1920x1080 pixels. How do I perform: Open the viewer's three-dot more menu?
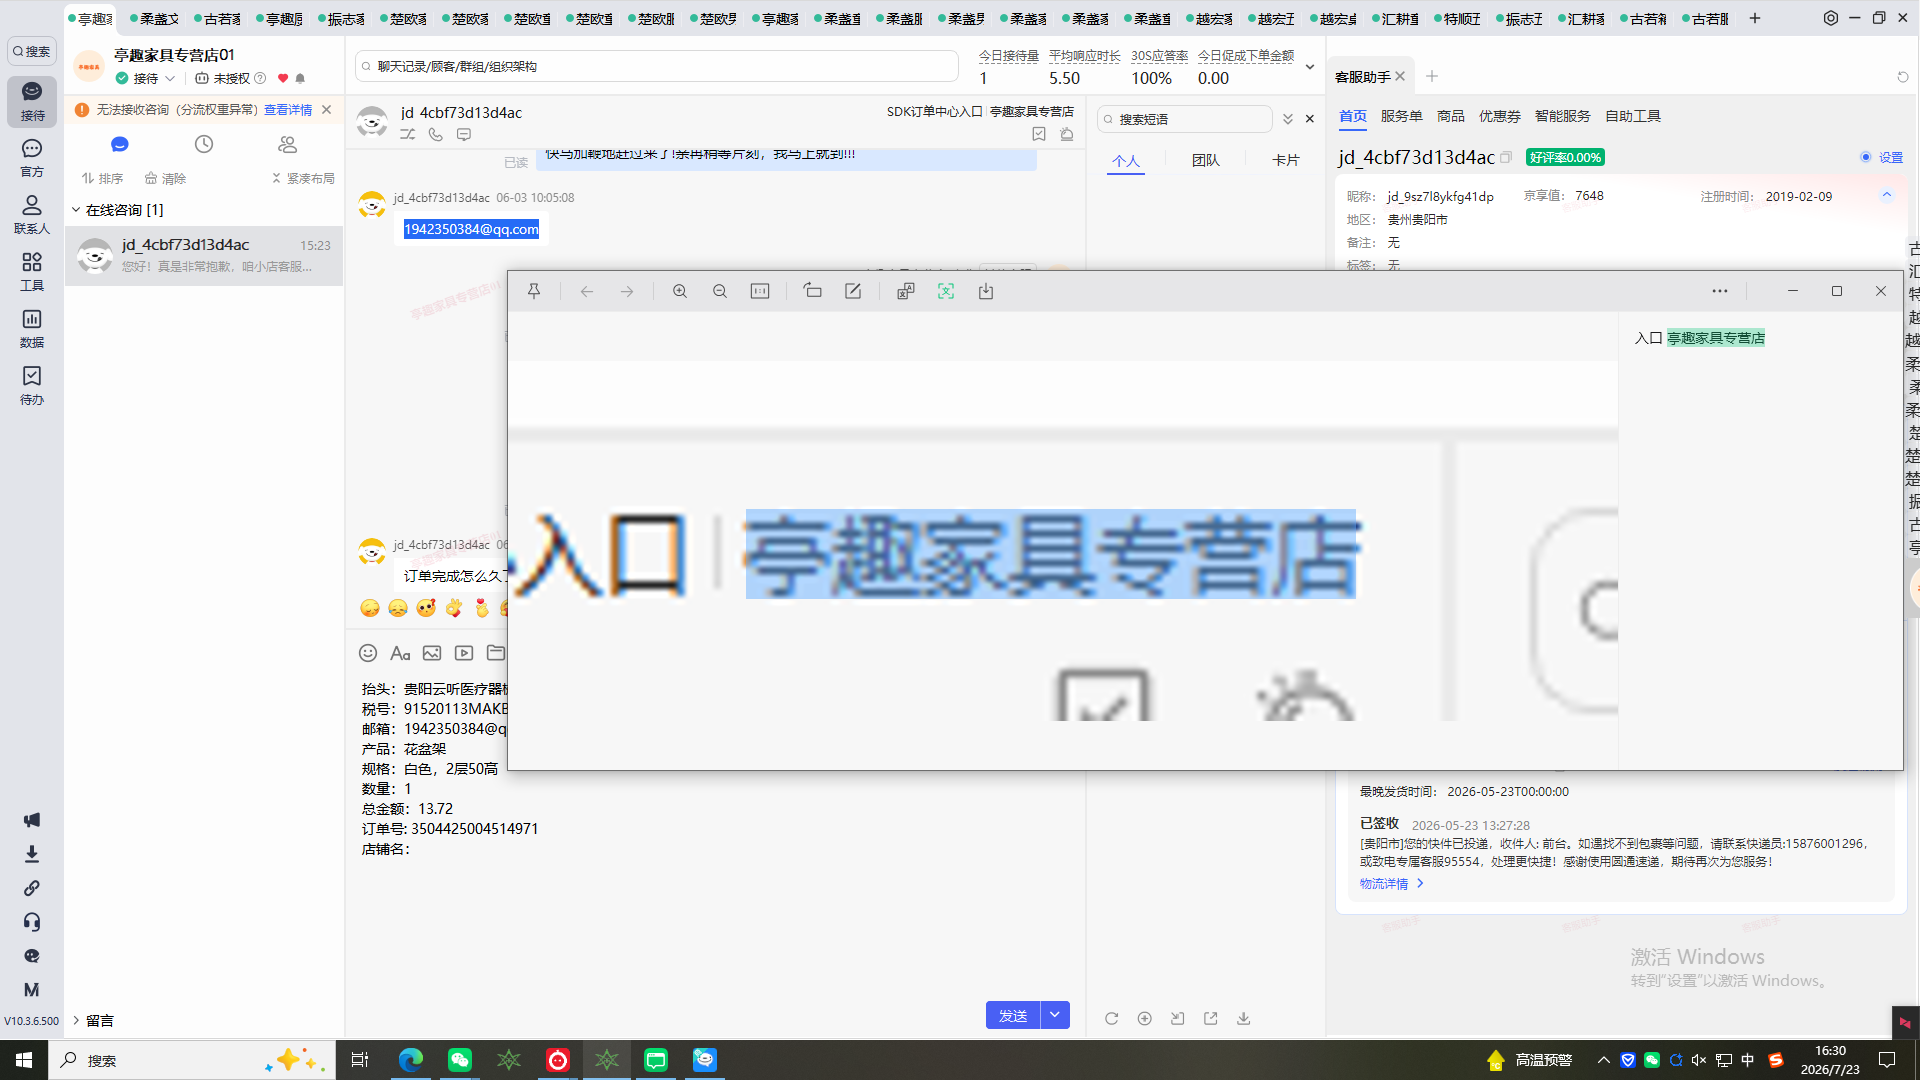coord(1720,291)
